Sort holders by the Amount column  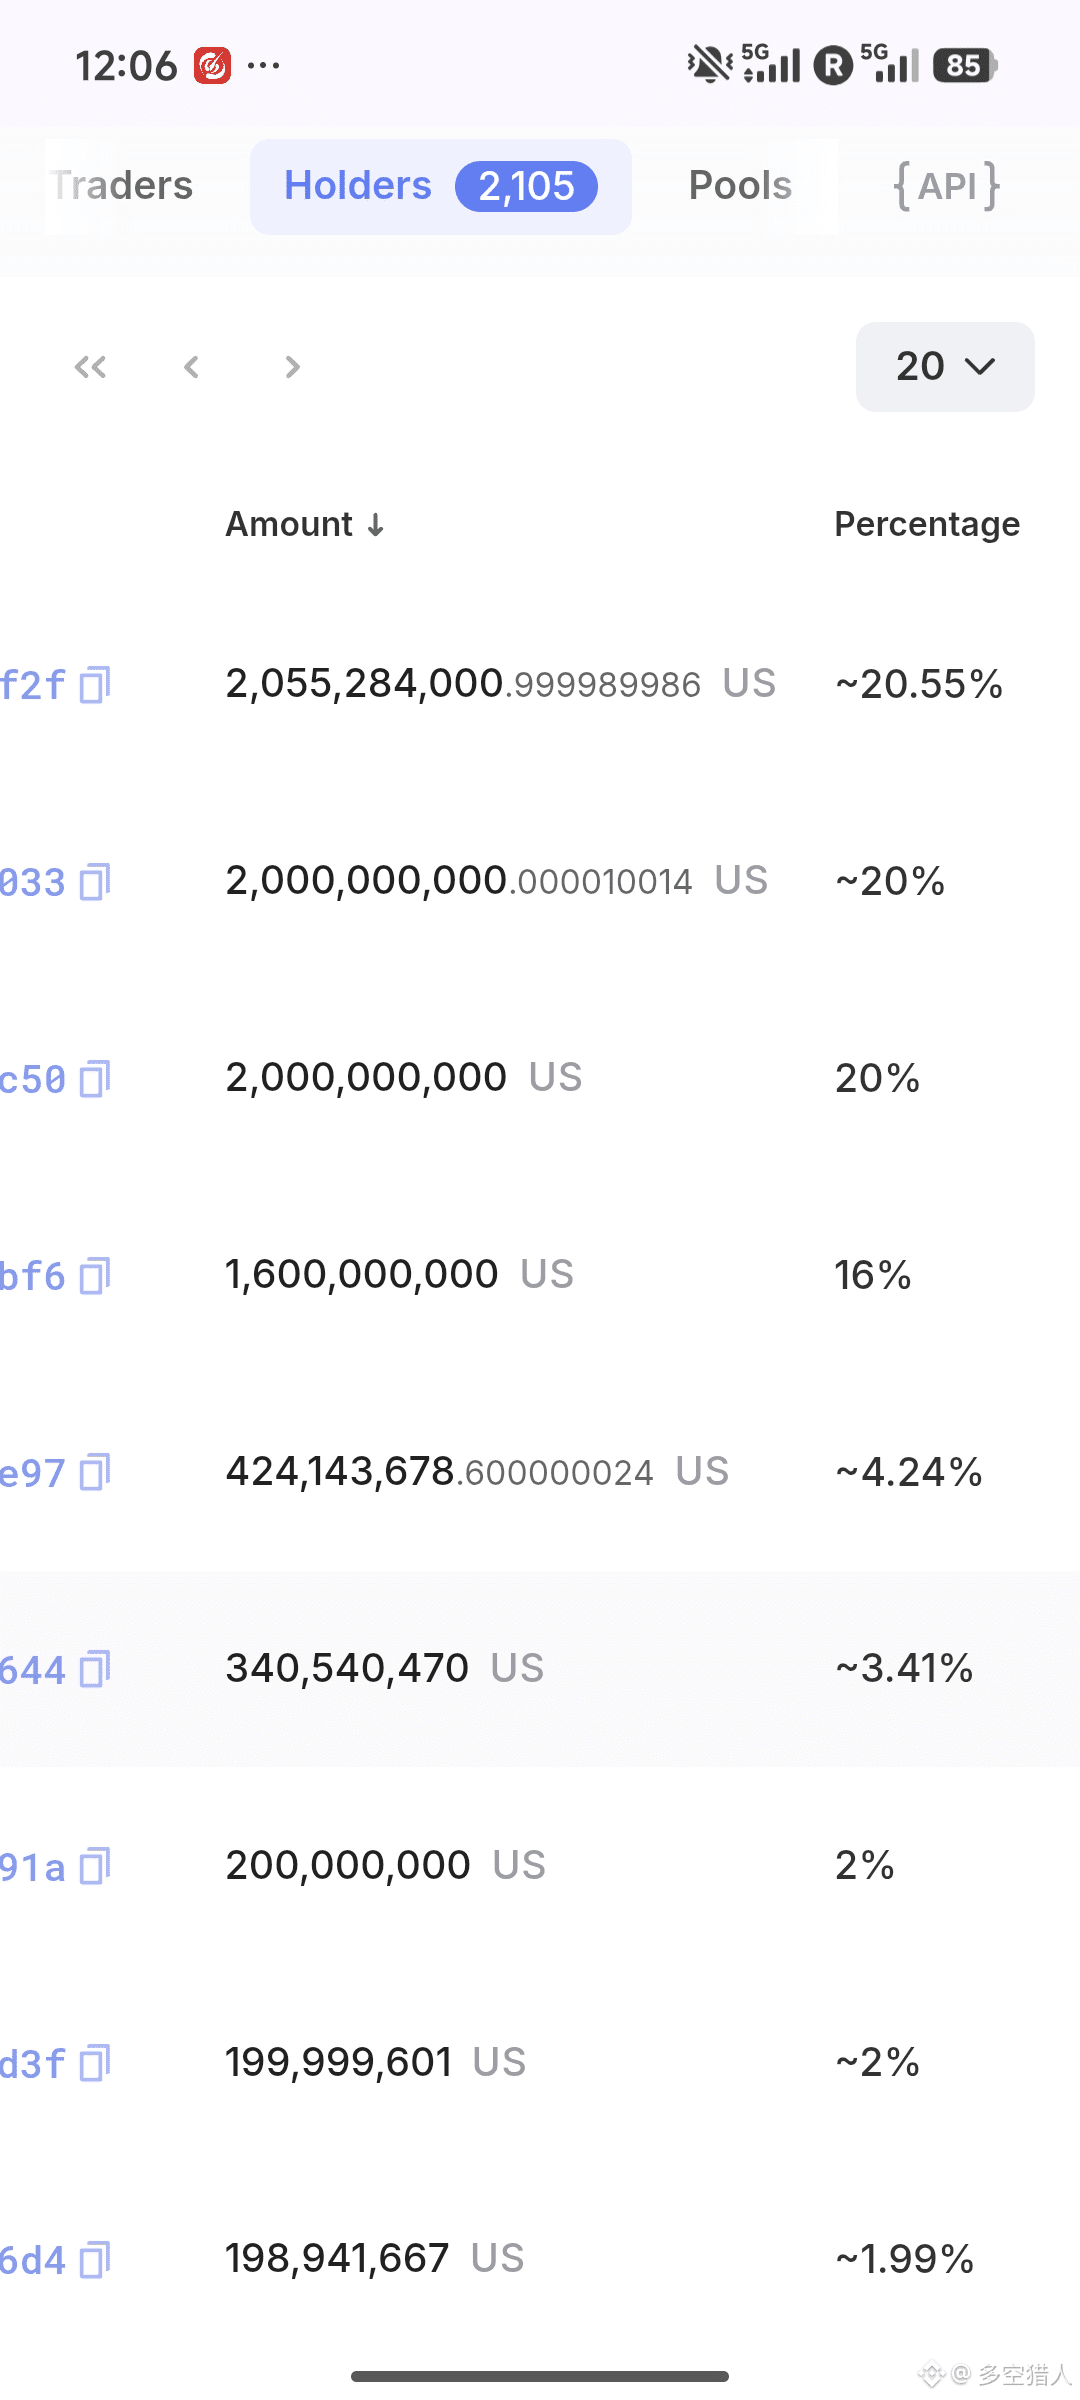[305, 525]
